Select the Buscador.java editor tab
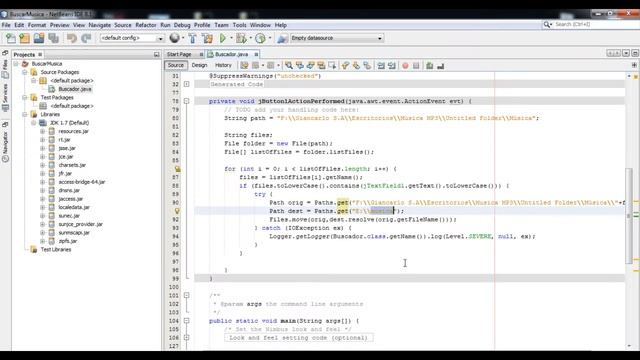 (x=231, y=54)
